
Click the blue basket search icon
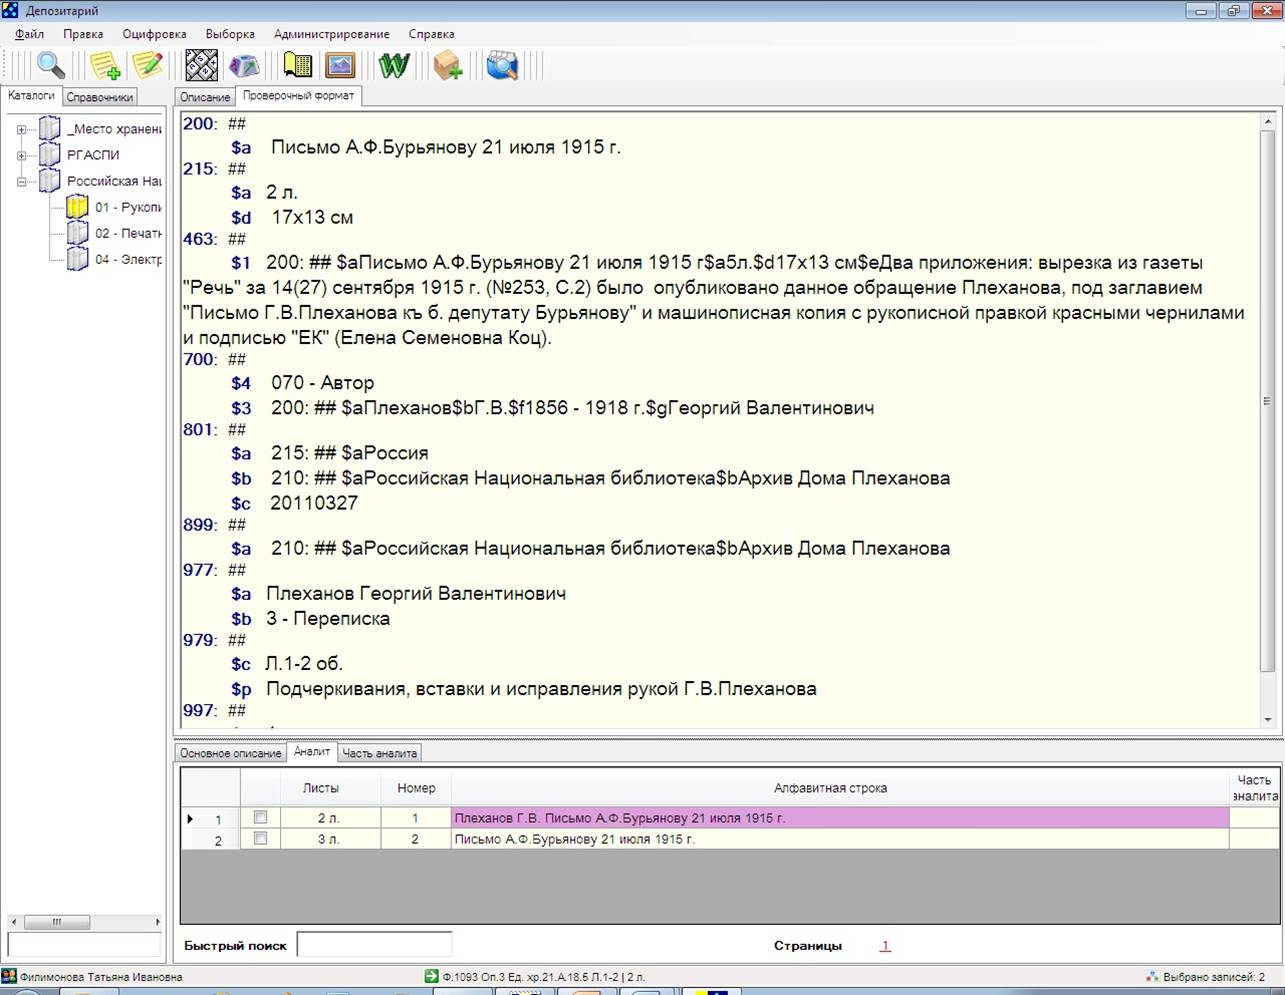(x=502, y=66)
